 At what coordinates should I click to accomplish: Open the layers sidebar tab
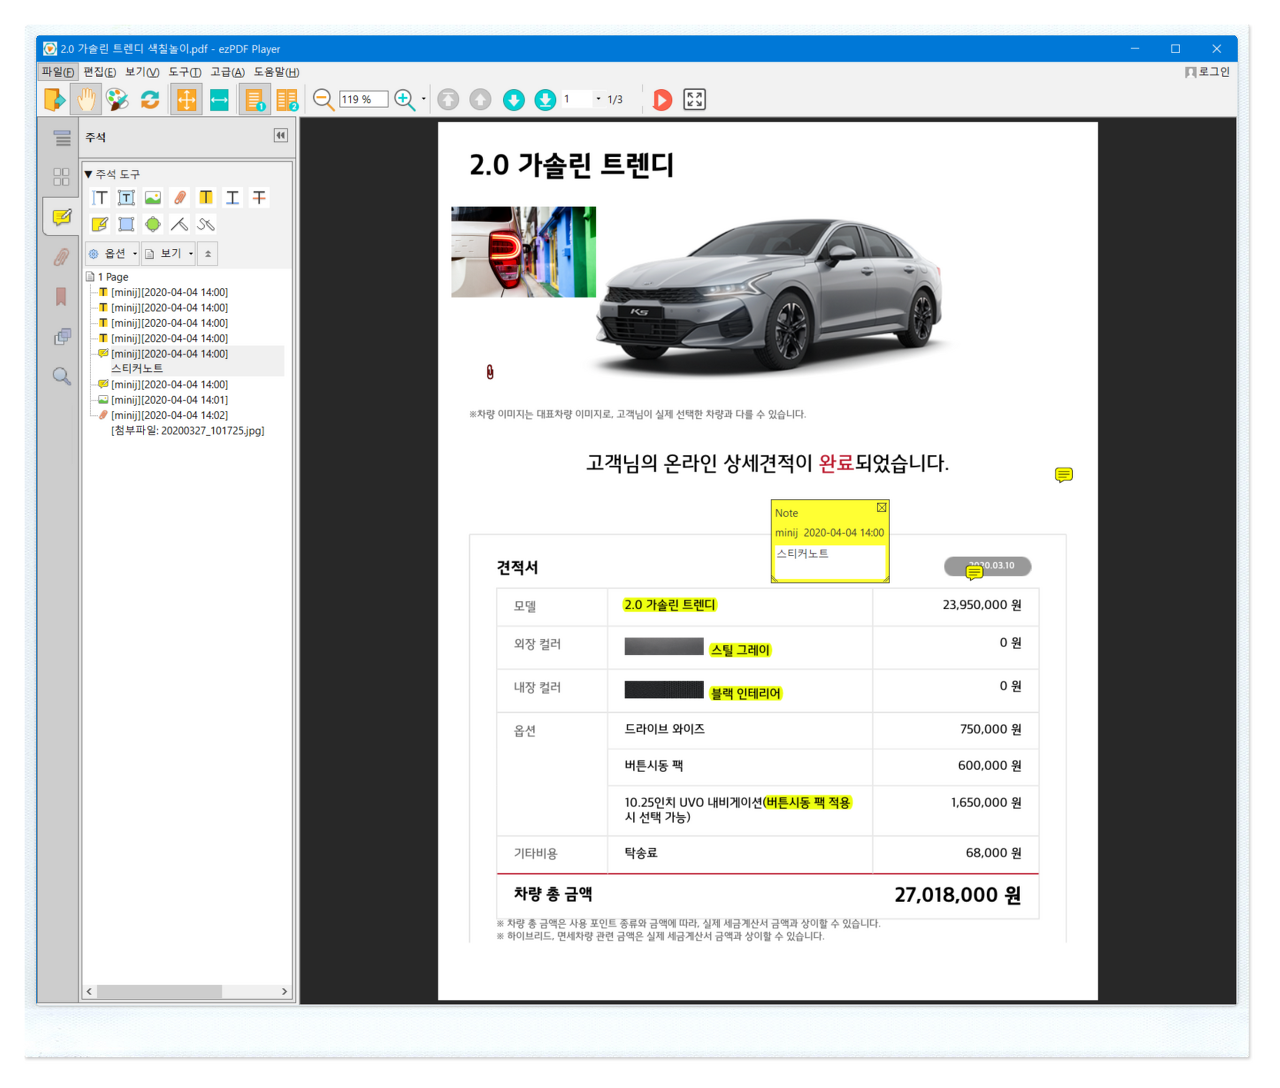(x=62, y=336)
